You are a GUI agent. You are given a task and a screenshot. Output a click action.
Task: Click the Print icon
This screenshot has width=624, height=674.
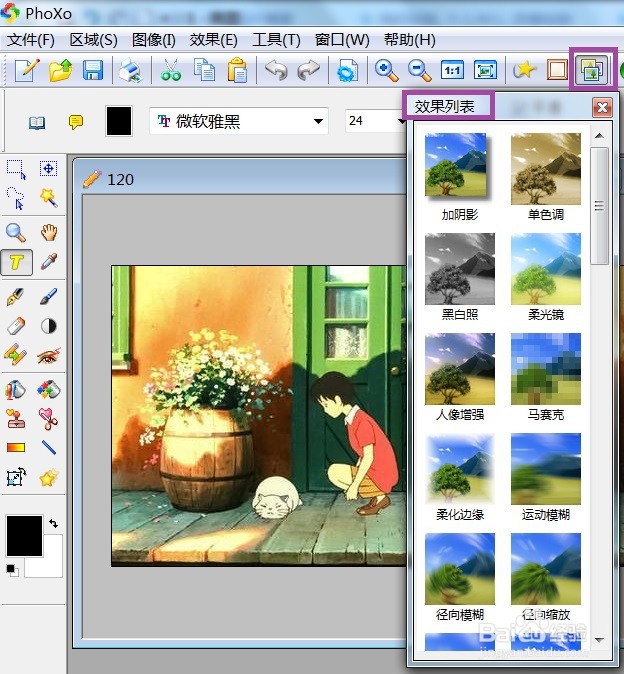click(130, 70)
